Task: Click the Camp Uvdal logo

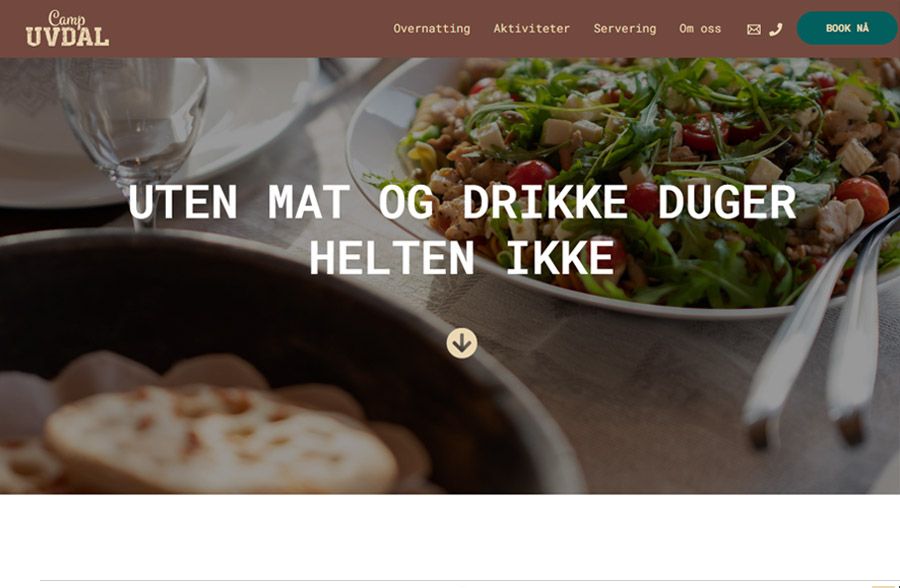Action: (67, 28)
